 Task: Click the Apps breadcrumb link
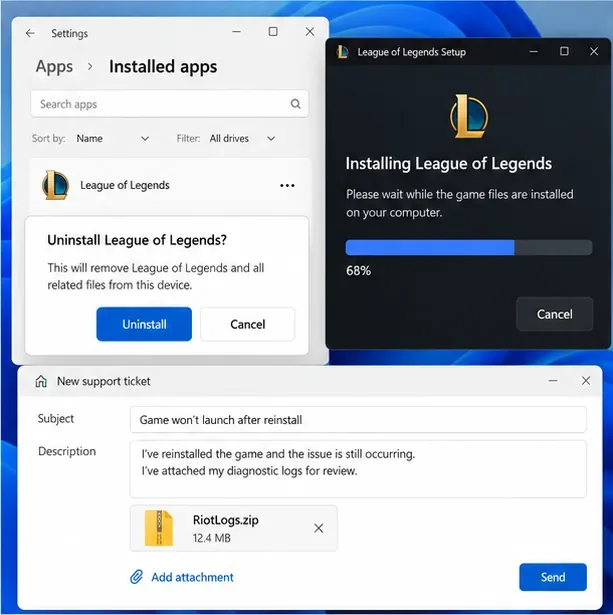(x=54, y=67)
